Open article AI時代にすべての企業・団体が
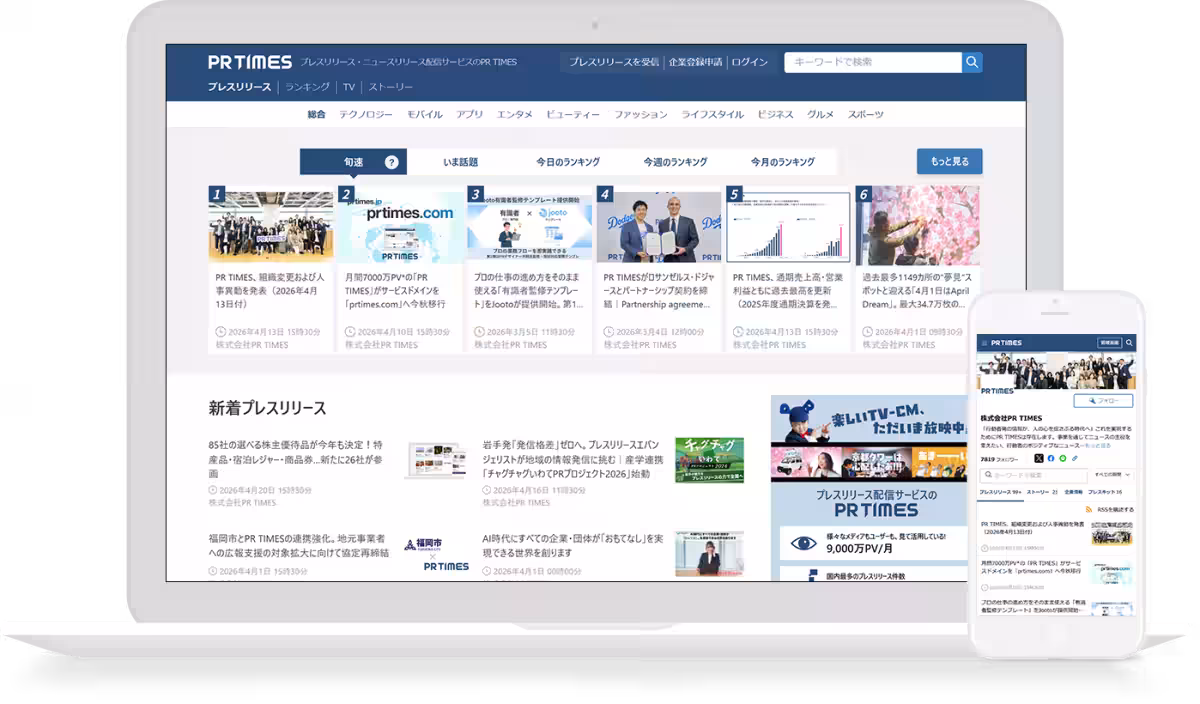Screen dimensions: 1200x704 pos(573,546)
